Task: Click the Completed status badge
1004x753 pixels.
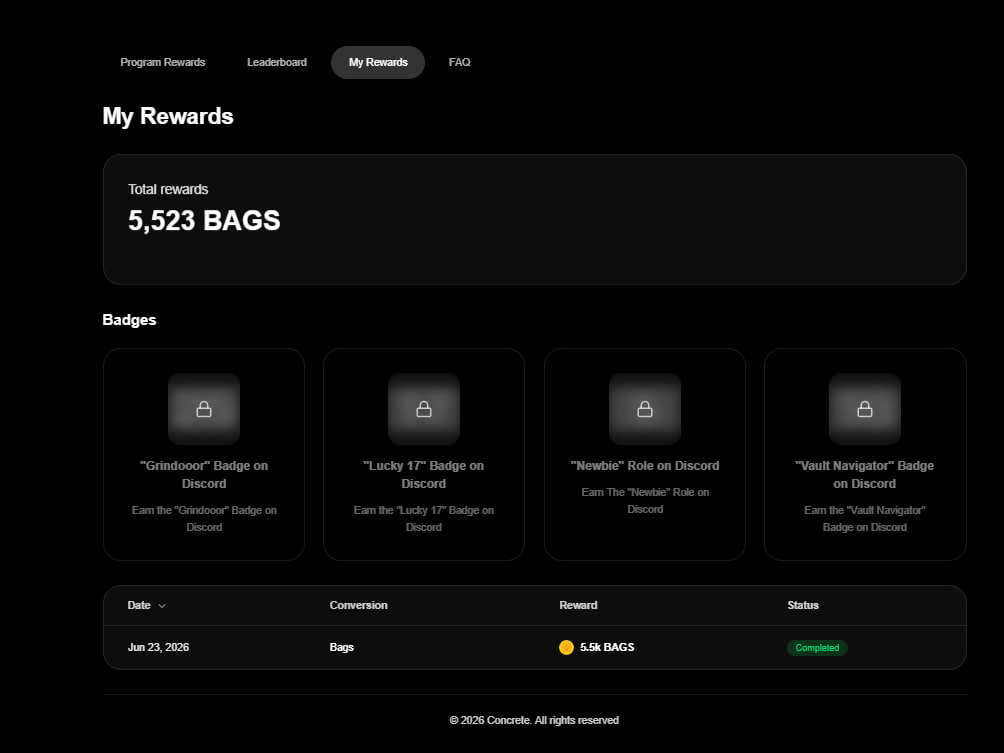Action: tap(817, 648)
